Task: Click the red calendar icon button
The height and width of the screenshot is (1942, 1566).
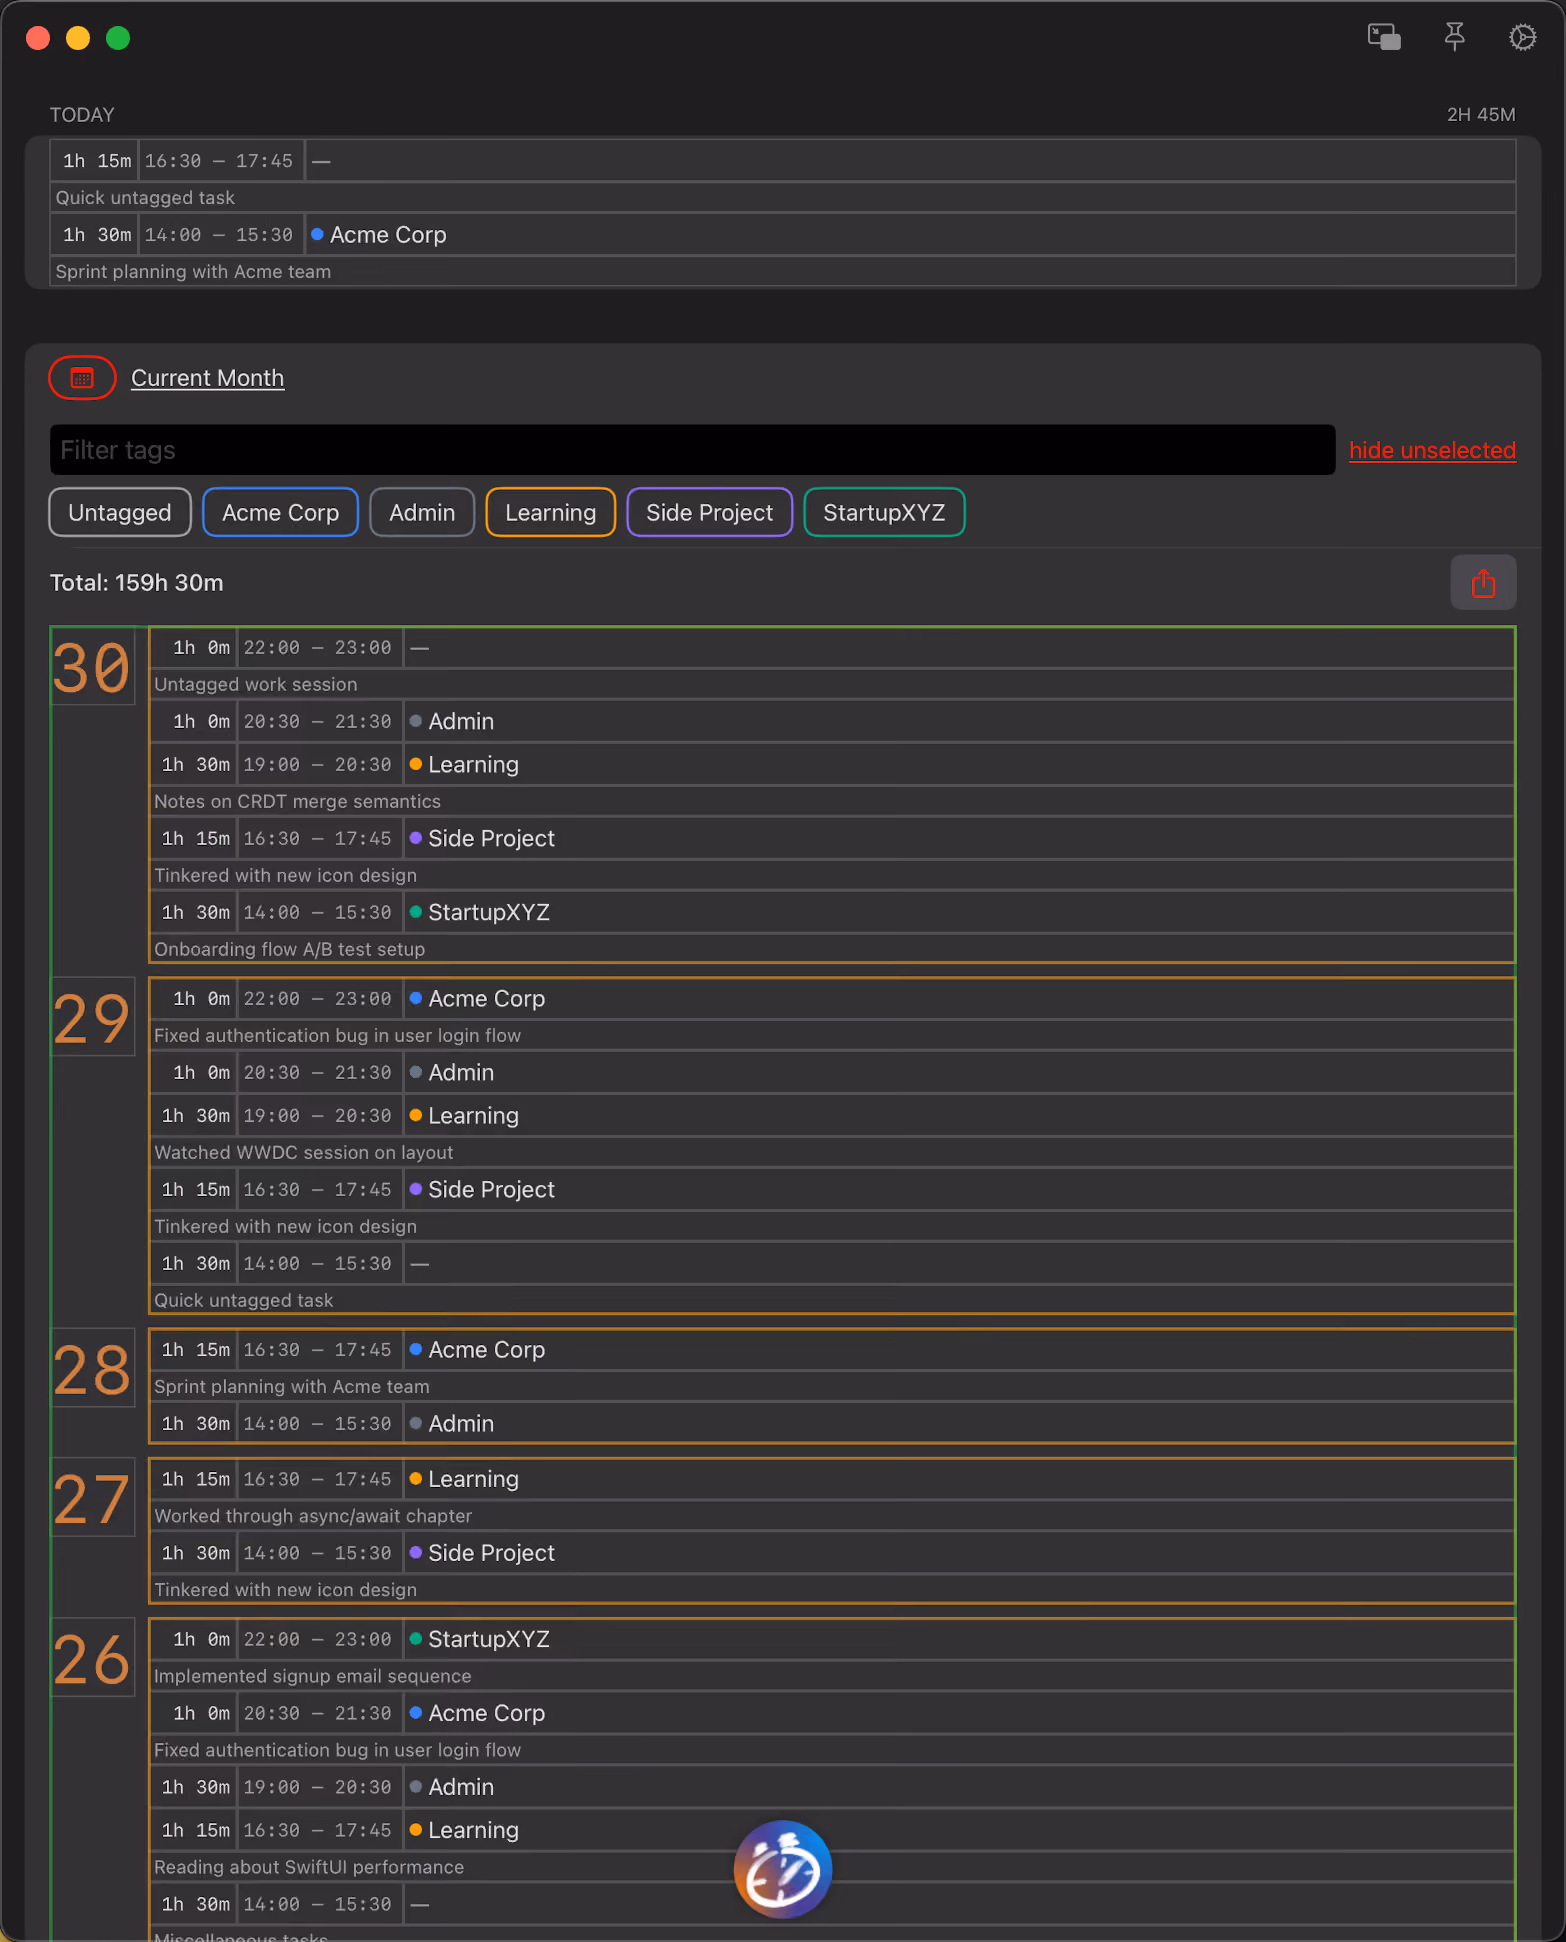Action: (x=82, y=378)
